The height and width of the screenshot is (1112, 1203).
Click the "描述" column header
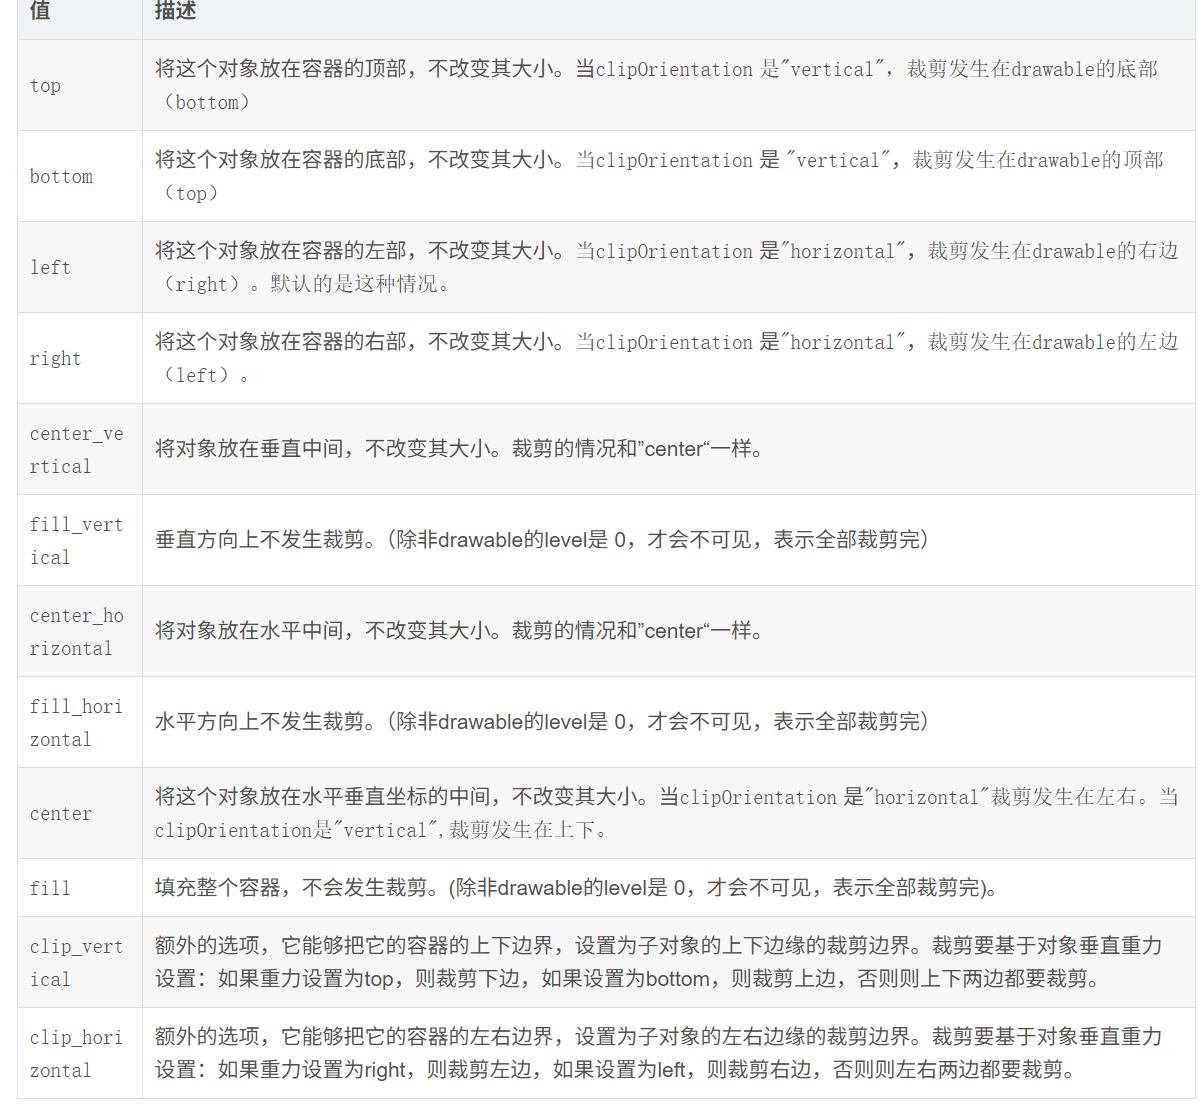coord(176,12)
